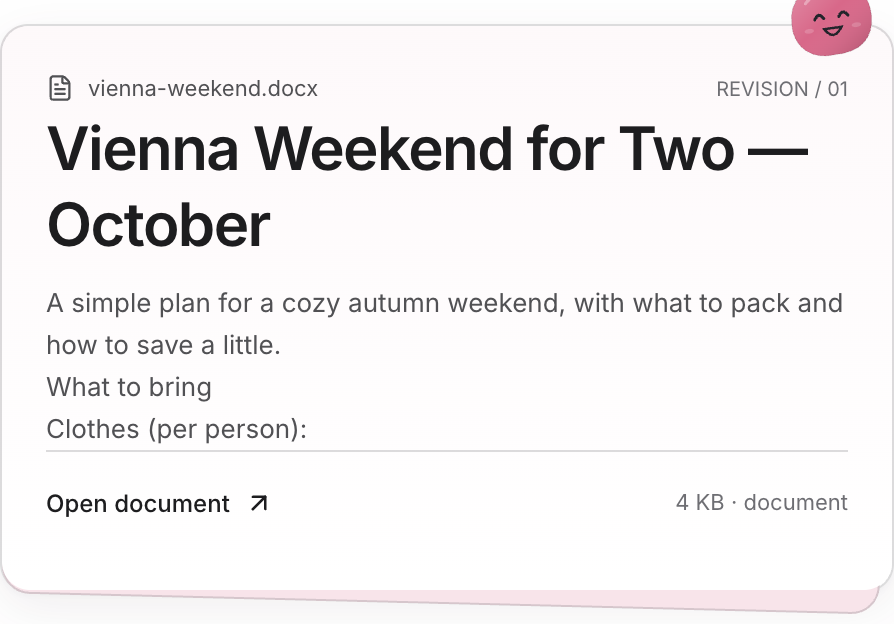Click the REVISION / 01 label
The image size is (894, 624).
[x=782, y=89]
